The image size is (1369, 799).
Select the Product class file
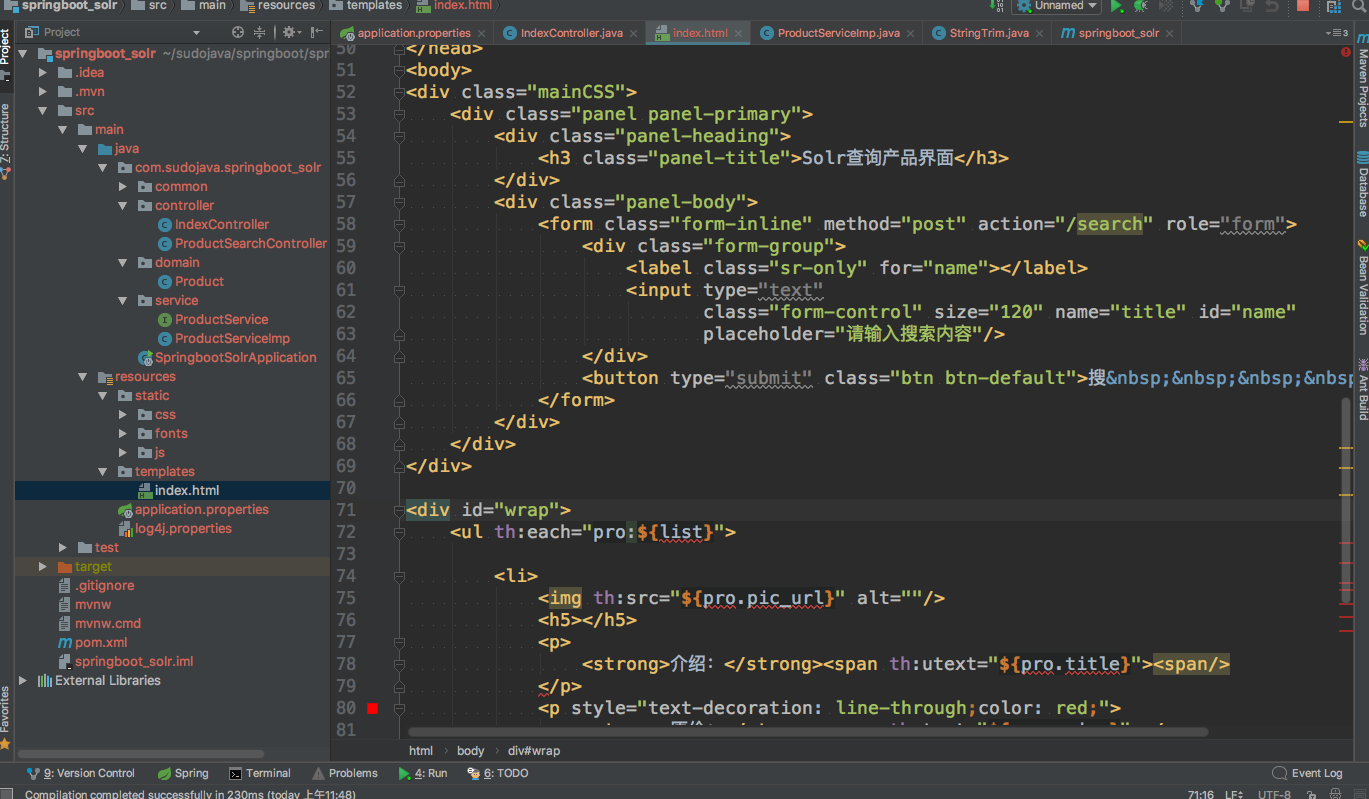(199, 281)
